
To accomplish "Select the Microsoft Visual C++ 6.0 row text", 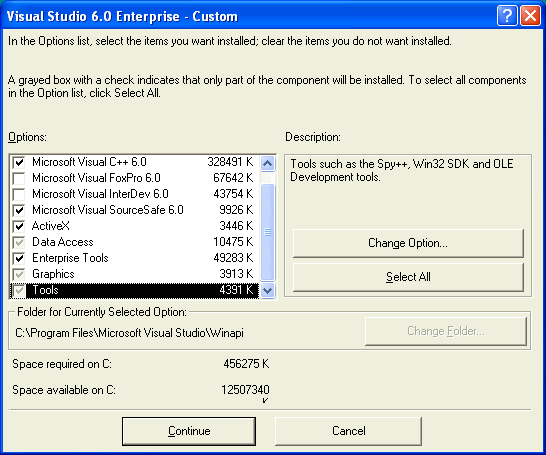I will tap(89, 162).
